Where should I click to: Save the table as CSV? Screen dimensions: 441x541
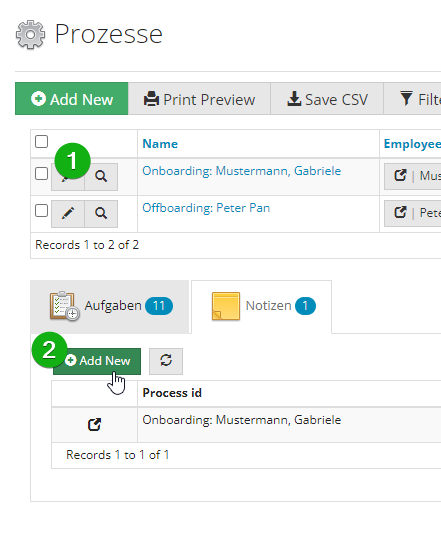point(327,99)
